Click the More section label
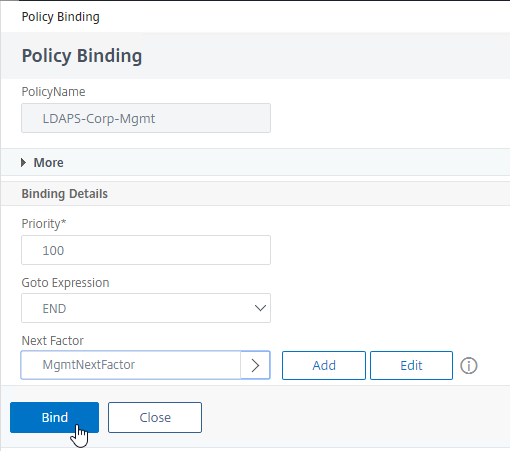The height and width of the screenshot is (451, 510). [48, 163]
